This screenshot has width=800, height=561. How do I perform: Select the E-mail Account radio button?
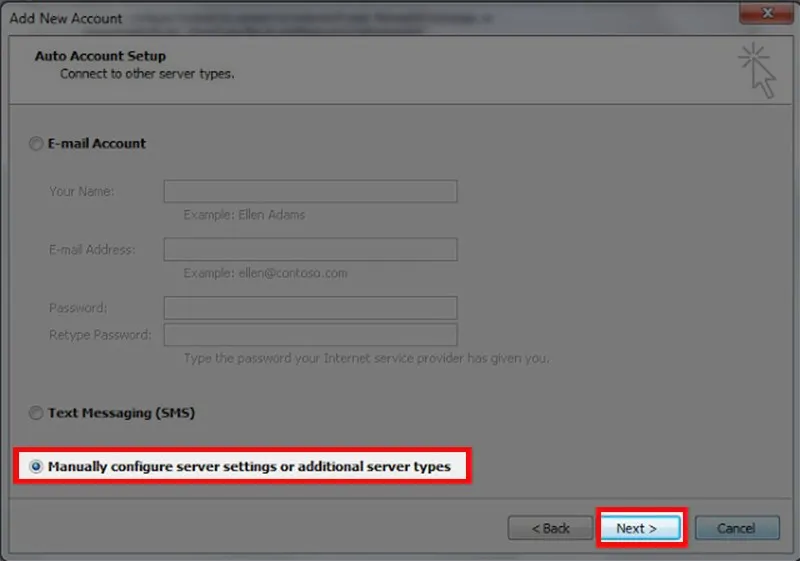[x=37, y=144]
